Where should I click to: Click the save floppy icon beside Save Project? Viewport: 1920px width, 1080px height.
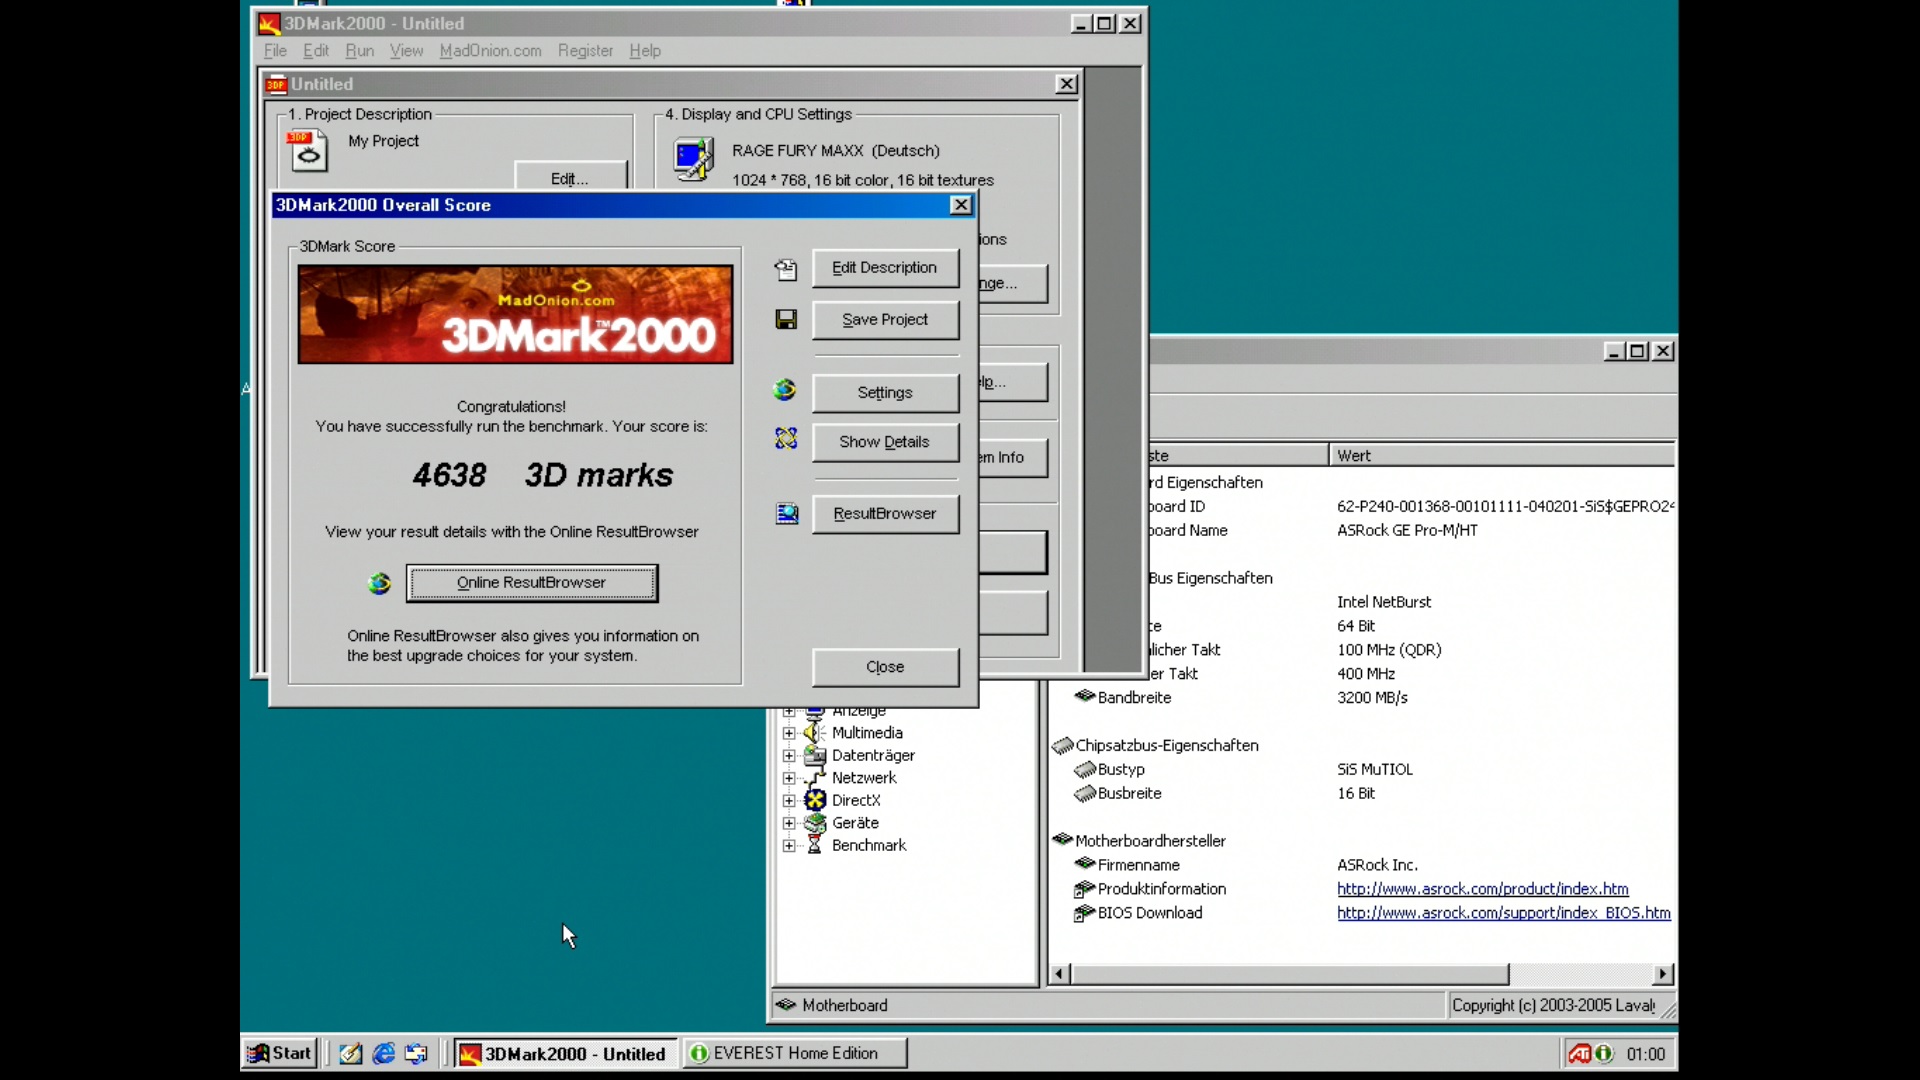(786, 319)
